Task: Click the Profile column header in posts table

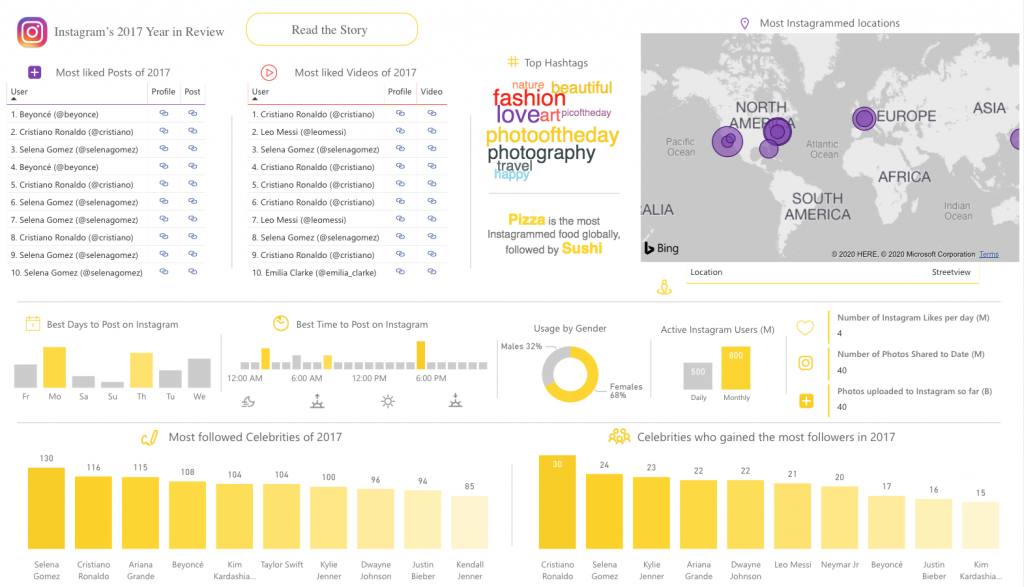Action: (x=163, y=92)
